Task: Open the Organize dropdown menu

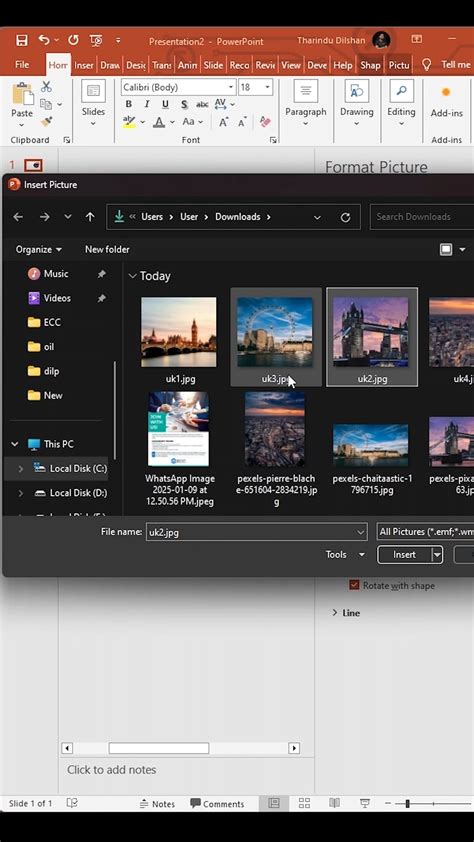Action: pos(38,249)
